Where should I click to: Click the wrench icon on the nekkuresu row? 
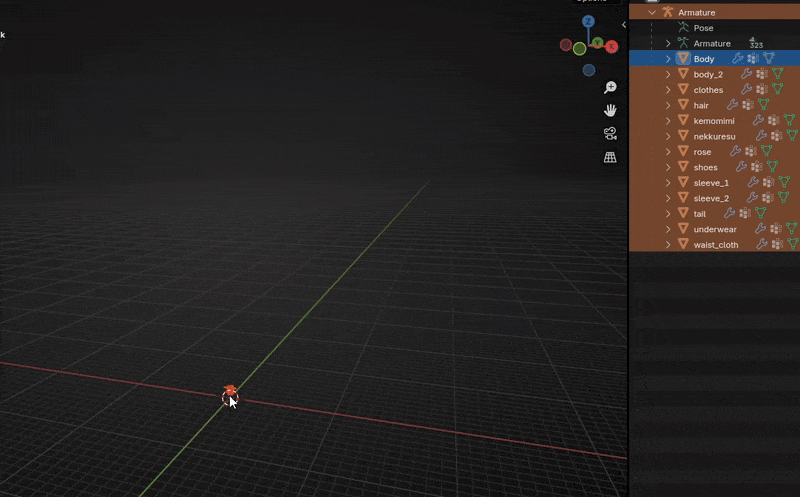click(761, 136)
